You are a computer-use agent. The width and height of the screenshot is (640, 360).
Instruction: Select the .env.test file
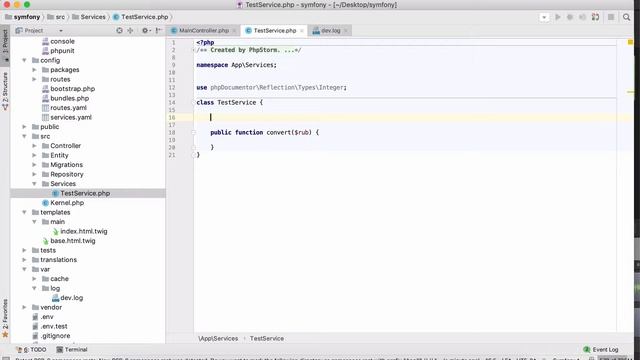(54, 327)
